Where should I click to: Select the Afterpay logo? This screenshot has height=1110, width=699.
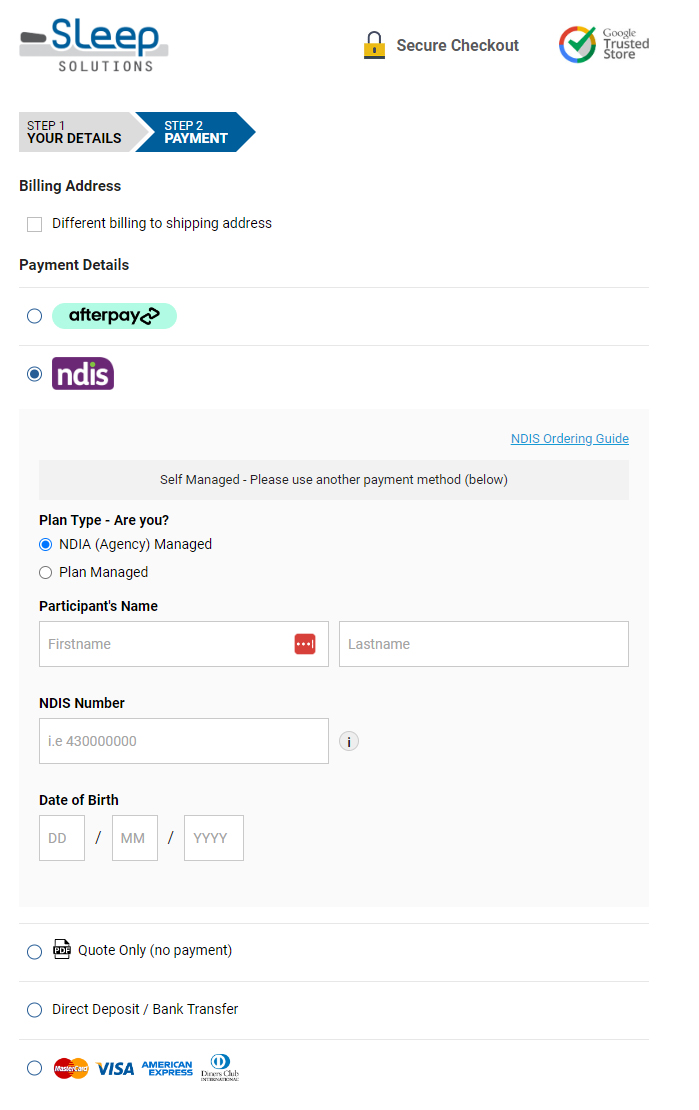coord(114,315)
